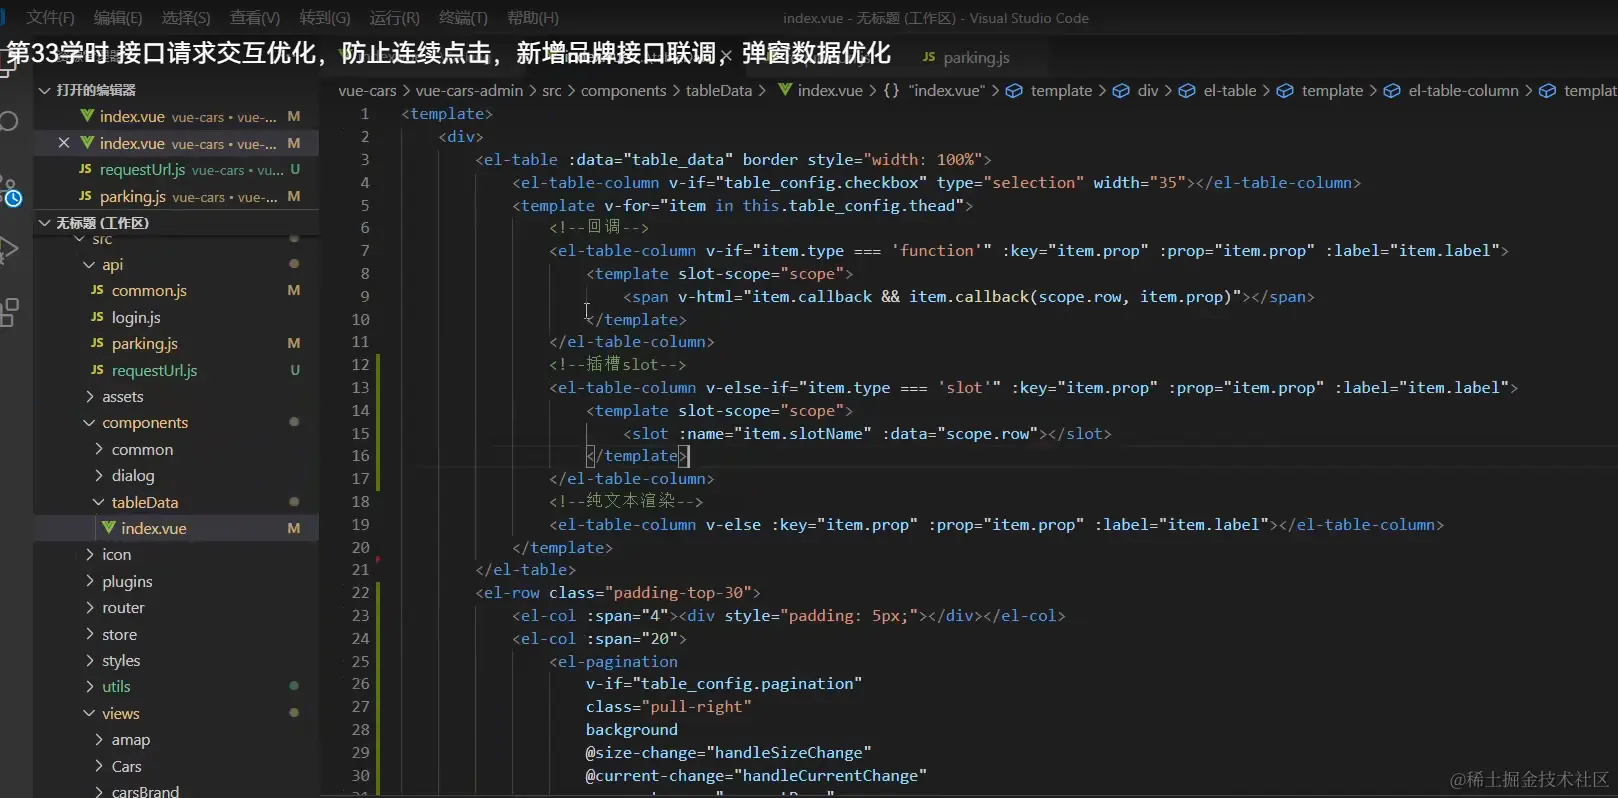The image size is (1618, 798).
Task: Open the 帮助(H) menu
Action: click(x=533, y=18)
